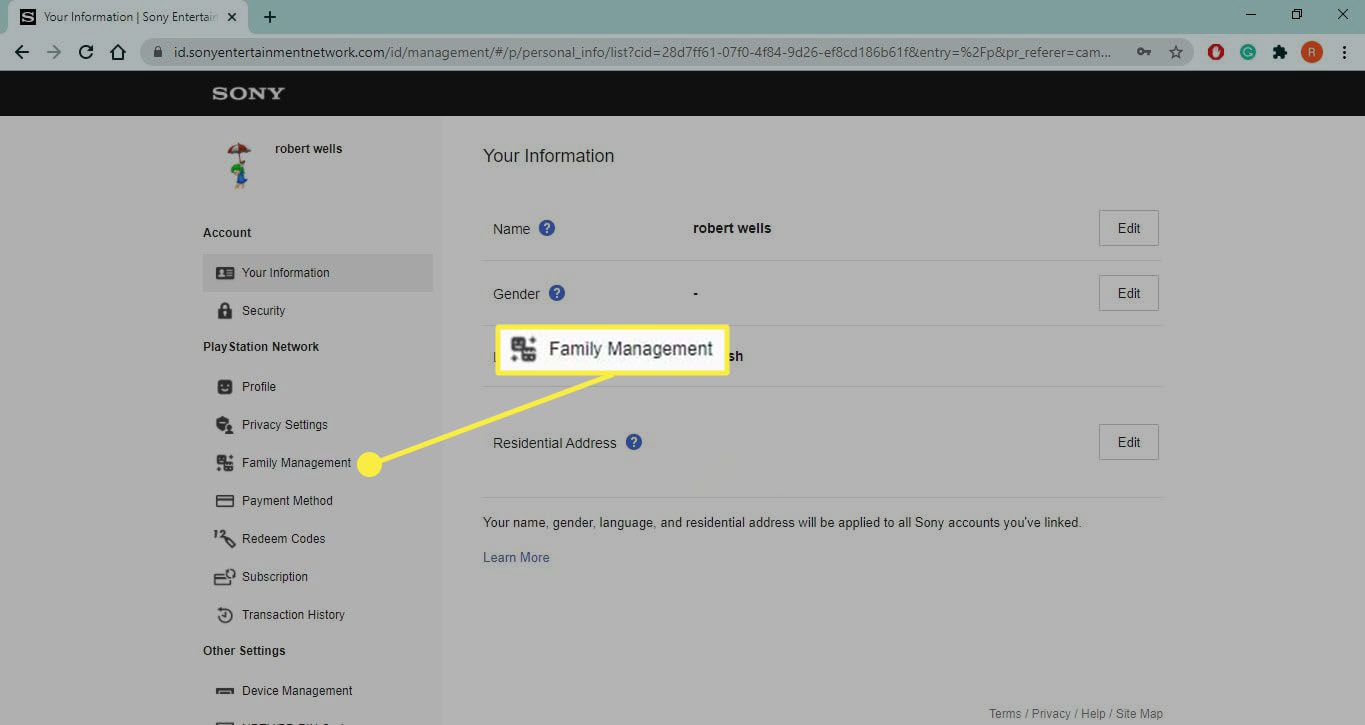This screenshot has width=1365, height=725.
Task: Go to the Profile section
Action: (x=259, y=387)
